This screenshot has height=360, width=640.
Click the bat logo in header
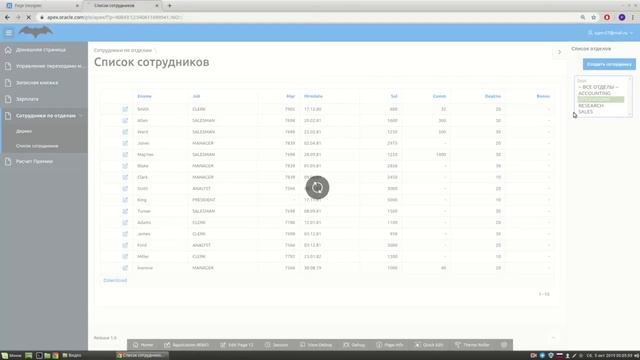point(36,32)
